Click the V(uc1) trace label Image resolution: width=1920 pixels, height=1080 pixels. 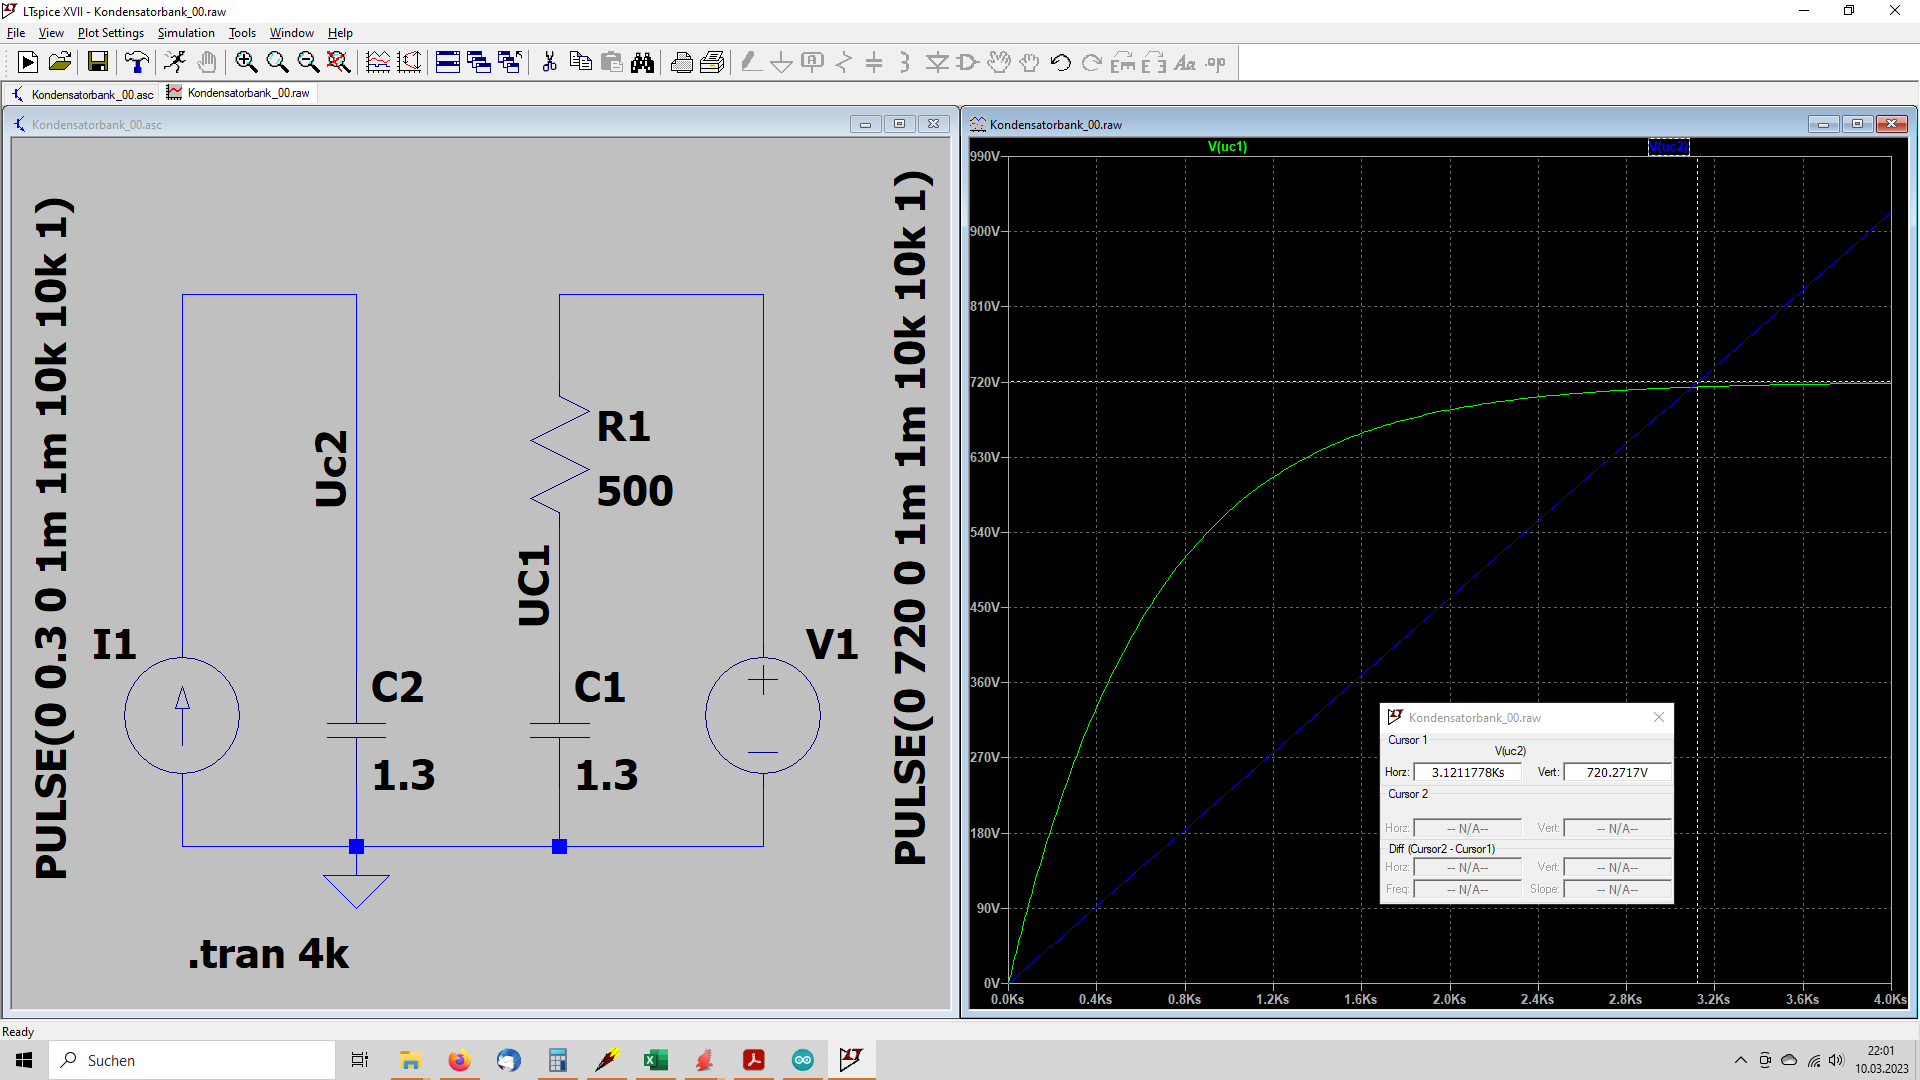(x=1227, y=147)
